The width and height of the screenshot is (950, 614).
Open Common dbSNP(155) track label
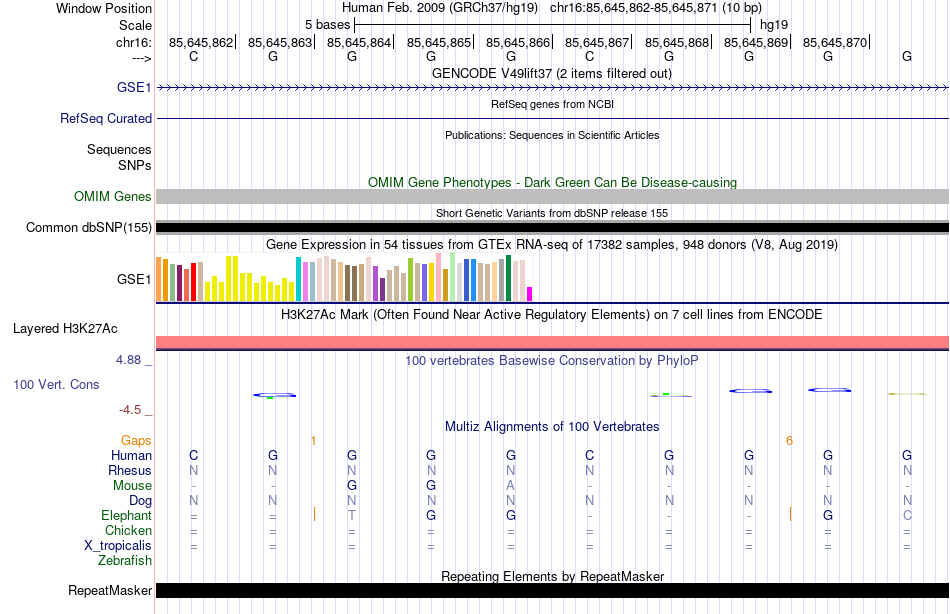tap(89, 227)
